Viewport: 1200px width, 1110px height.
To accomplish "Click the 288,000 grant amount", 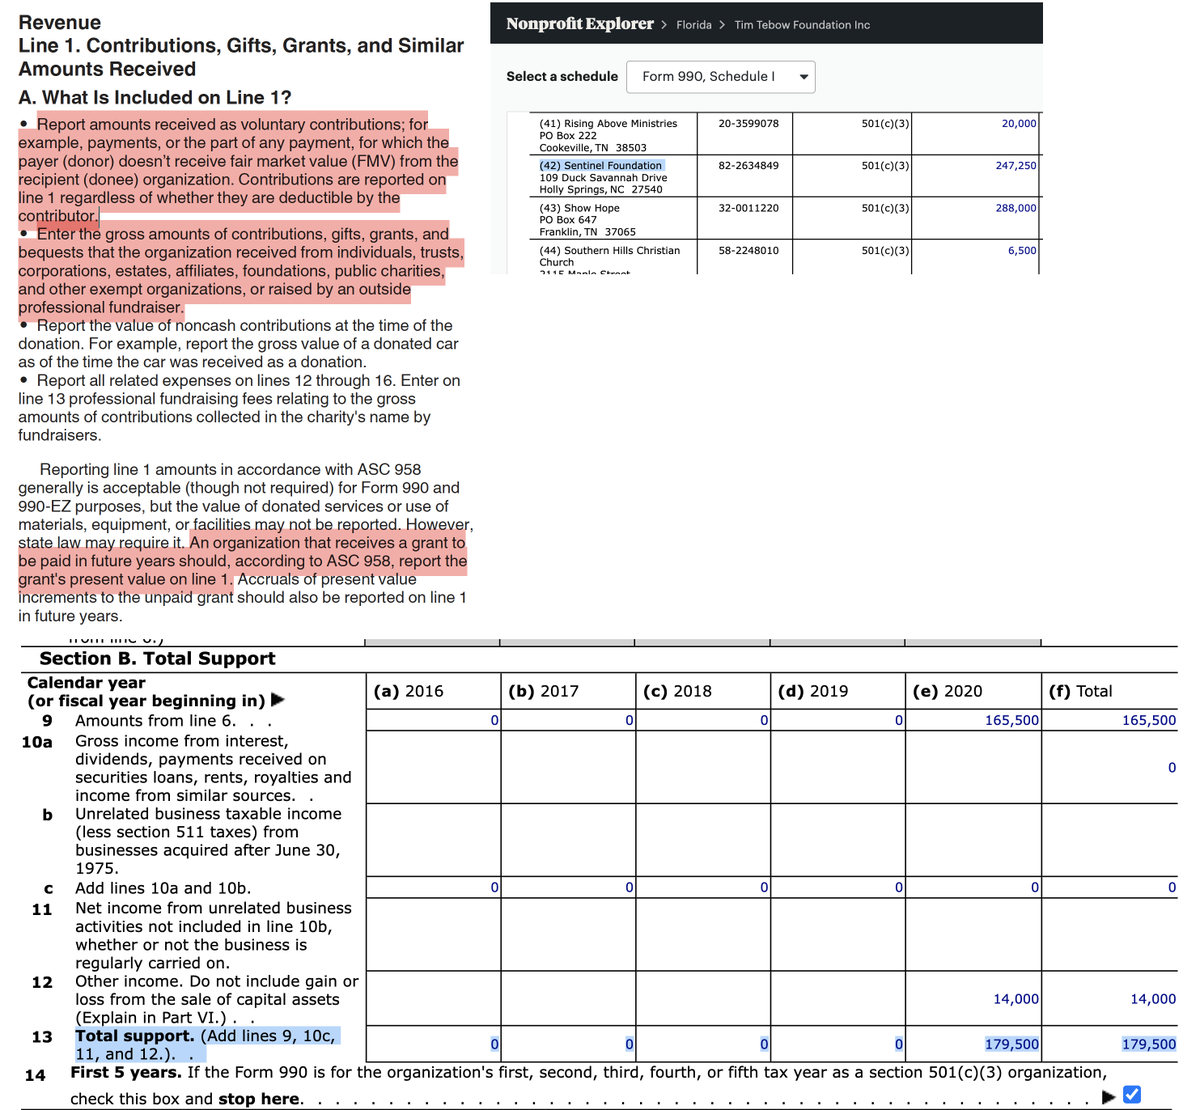I will click(1016, 208).
